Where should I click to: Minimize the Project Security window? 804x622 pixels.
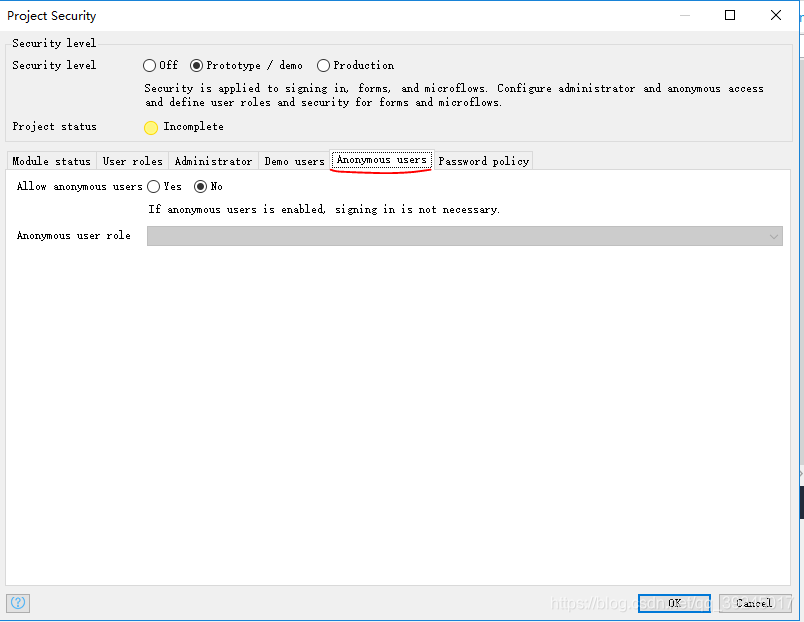coord(685,15)
